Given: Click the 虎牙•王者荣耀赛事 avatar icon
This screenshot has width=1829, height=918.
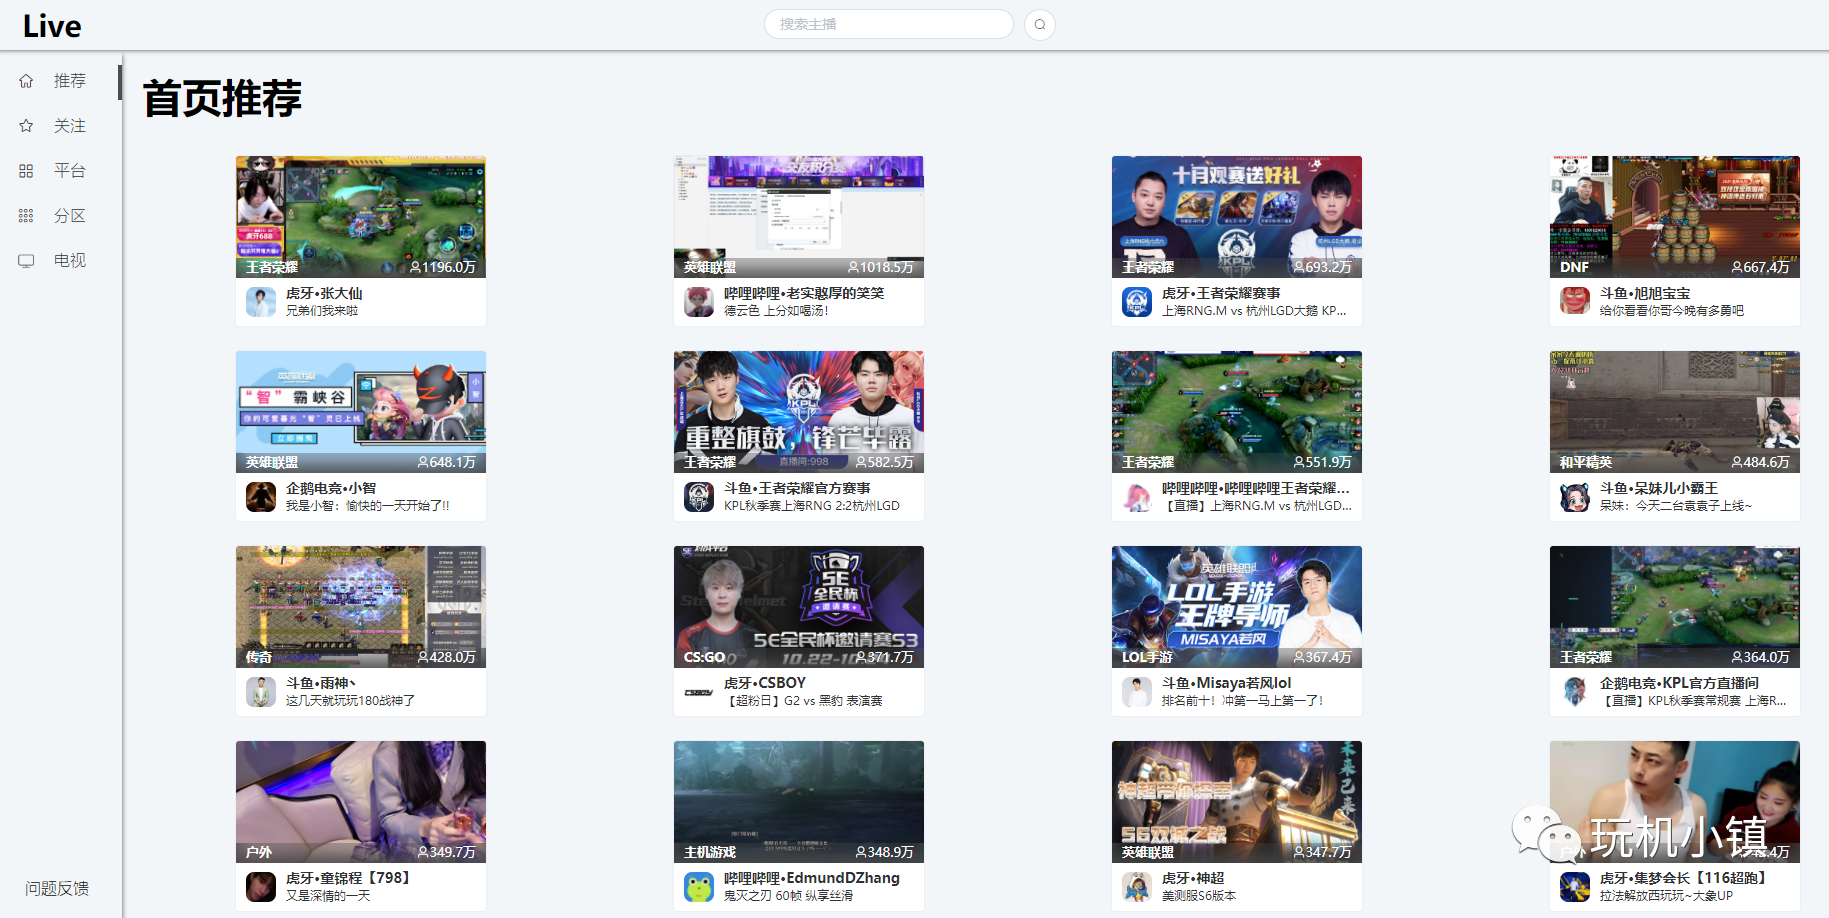Looking at the screenshot, I should coord(1137,302).
